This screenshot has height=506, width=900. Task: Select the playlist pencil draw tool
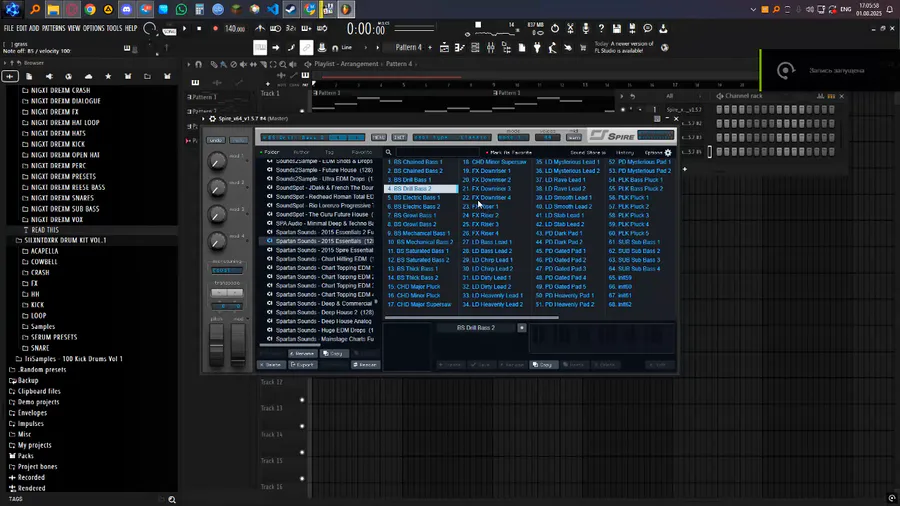pyautogui.click(x=214, y=64)
